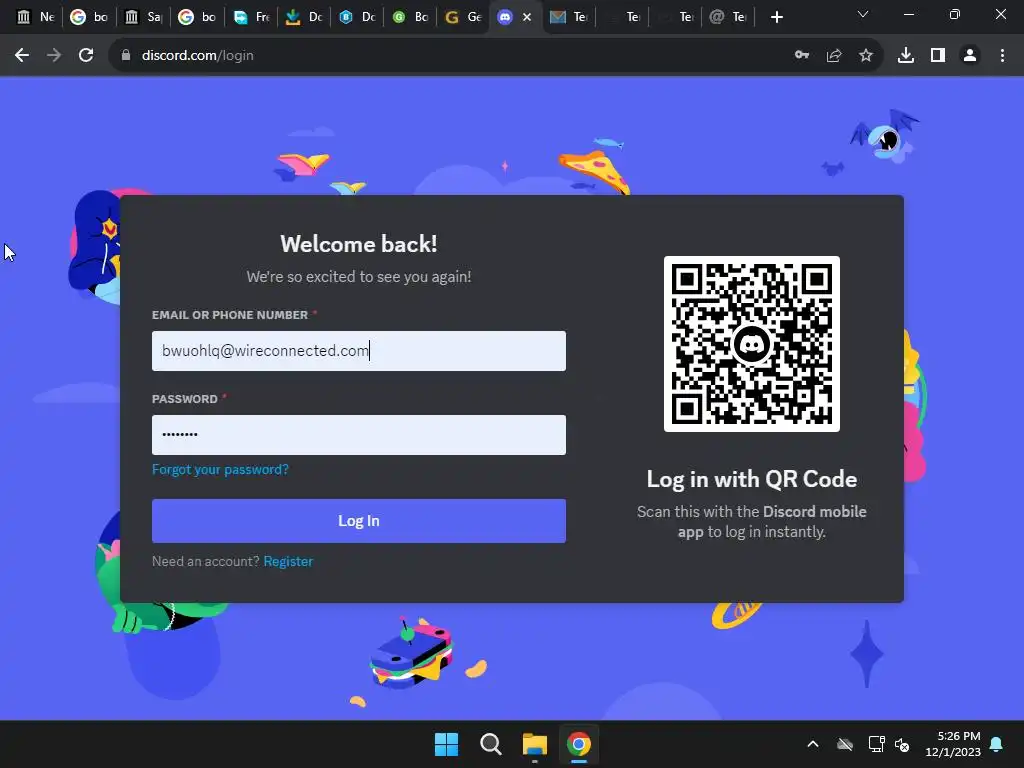Viewport: 1024px width, 768px height.
Task: Open saved passwords key icon
Action: (802, 56)
